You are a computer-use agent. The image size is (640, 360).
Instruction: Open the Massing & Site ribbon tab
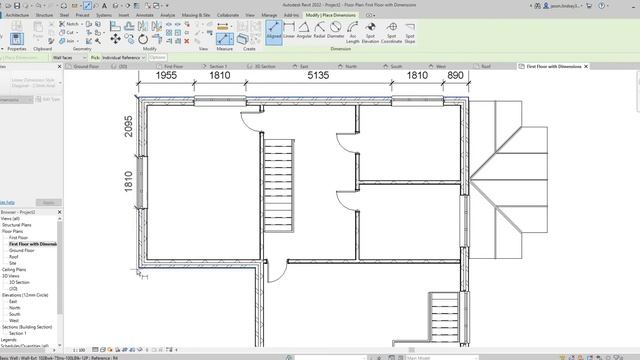click(196, 15)
